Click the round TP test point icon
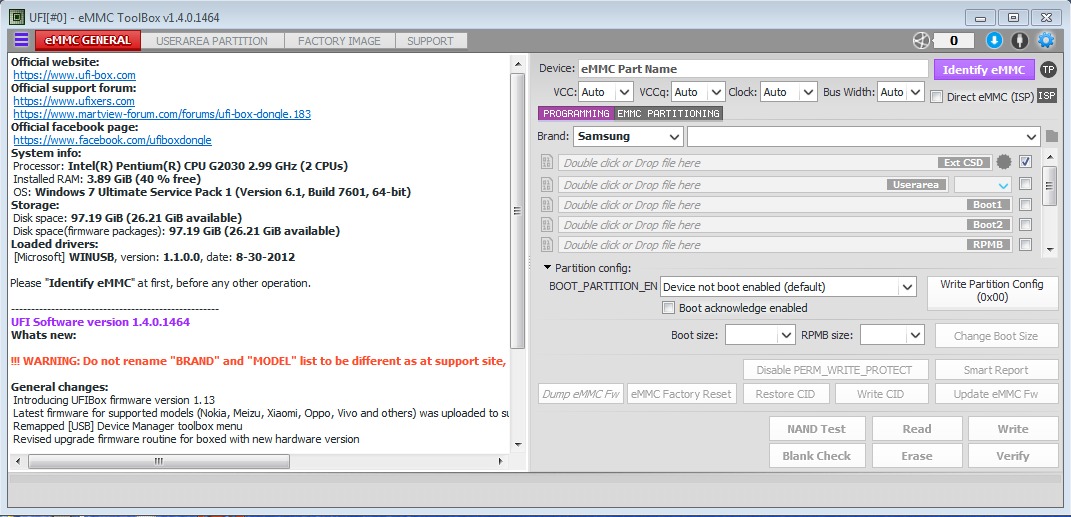The width and height of the screenshot is (1071, 517). coord(1048,69)
